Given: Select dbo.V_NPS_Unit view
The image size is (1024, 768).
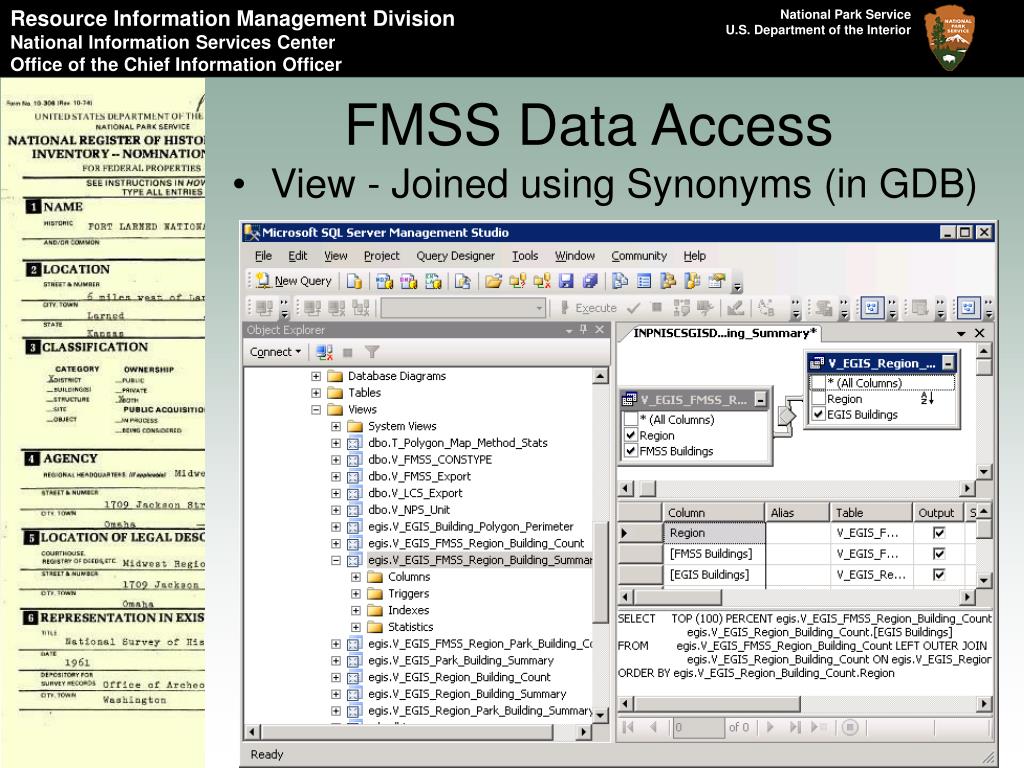Looking at the screenshot, I should coord(409,510).
